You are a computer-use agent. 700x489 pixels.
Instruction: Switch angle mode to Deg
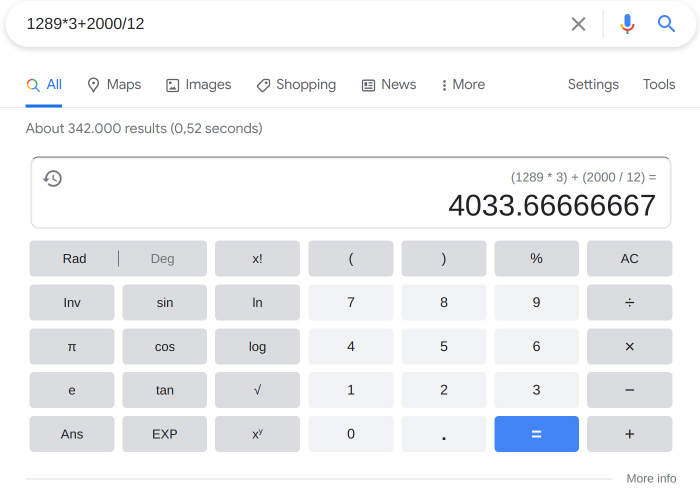tap(162, 259)
